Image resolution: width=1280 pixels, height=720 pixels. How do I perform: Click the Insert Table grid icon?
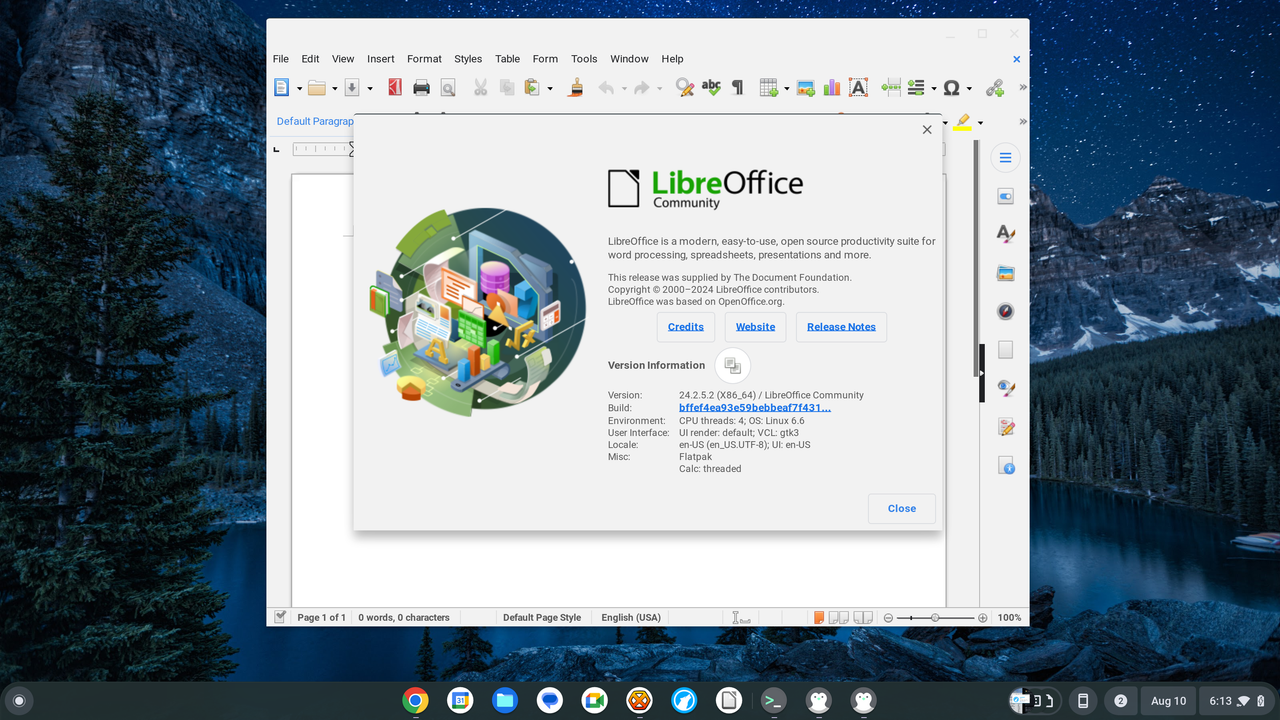pos(768,88)
